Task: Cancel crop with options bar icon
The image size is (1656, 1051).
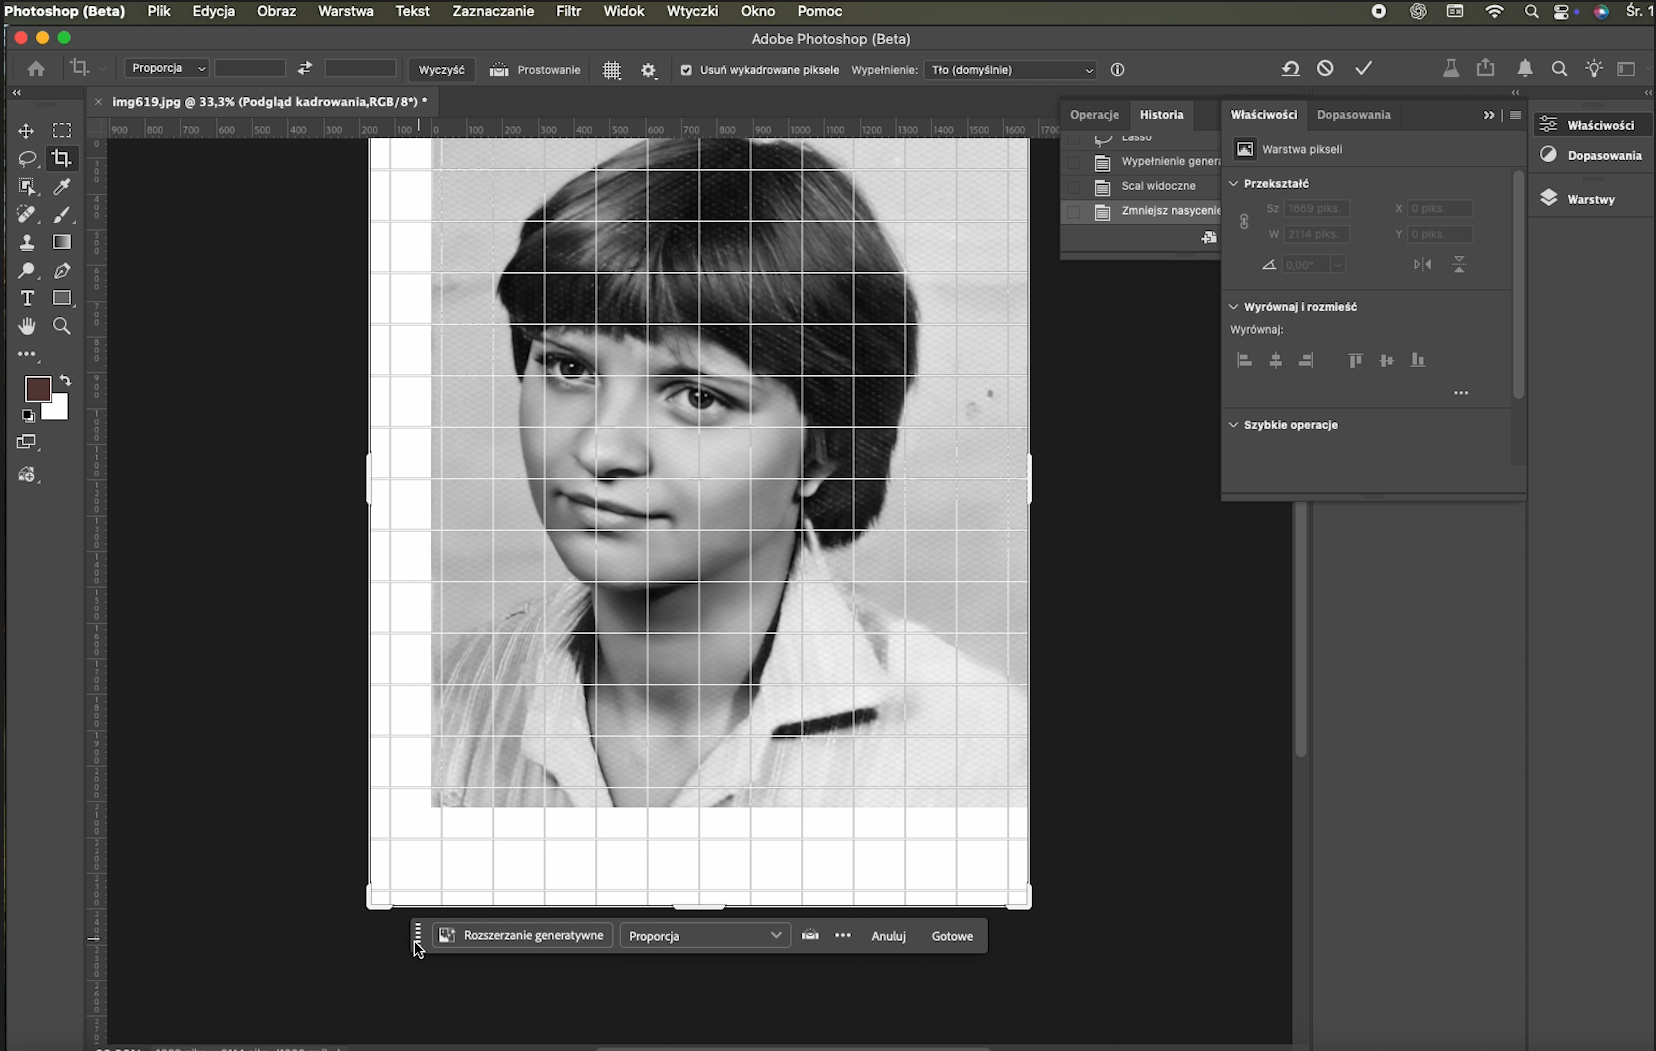Action: pos(1325,68)
